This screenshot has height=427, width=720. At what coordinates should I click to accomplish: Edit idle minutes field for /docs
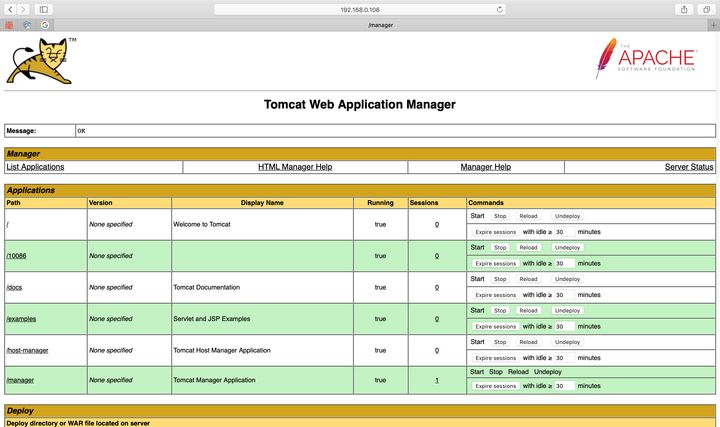[x=564, y=295]
